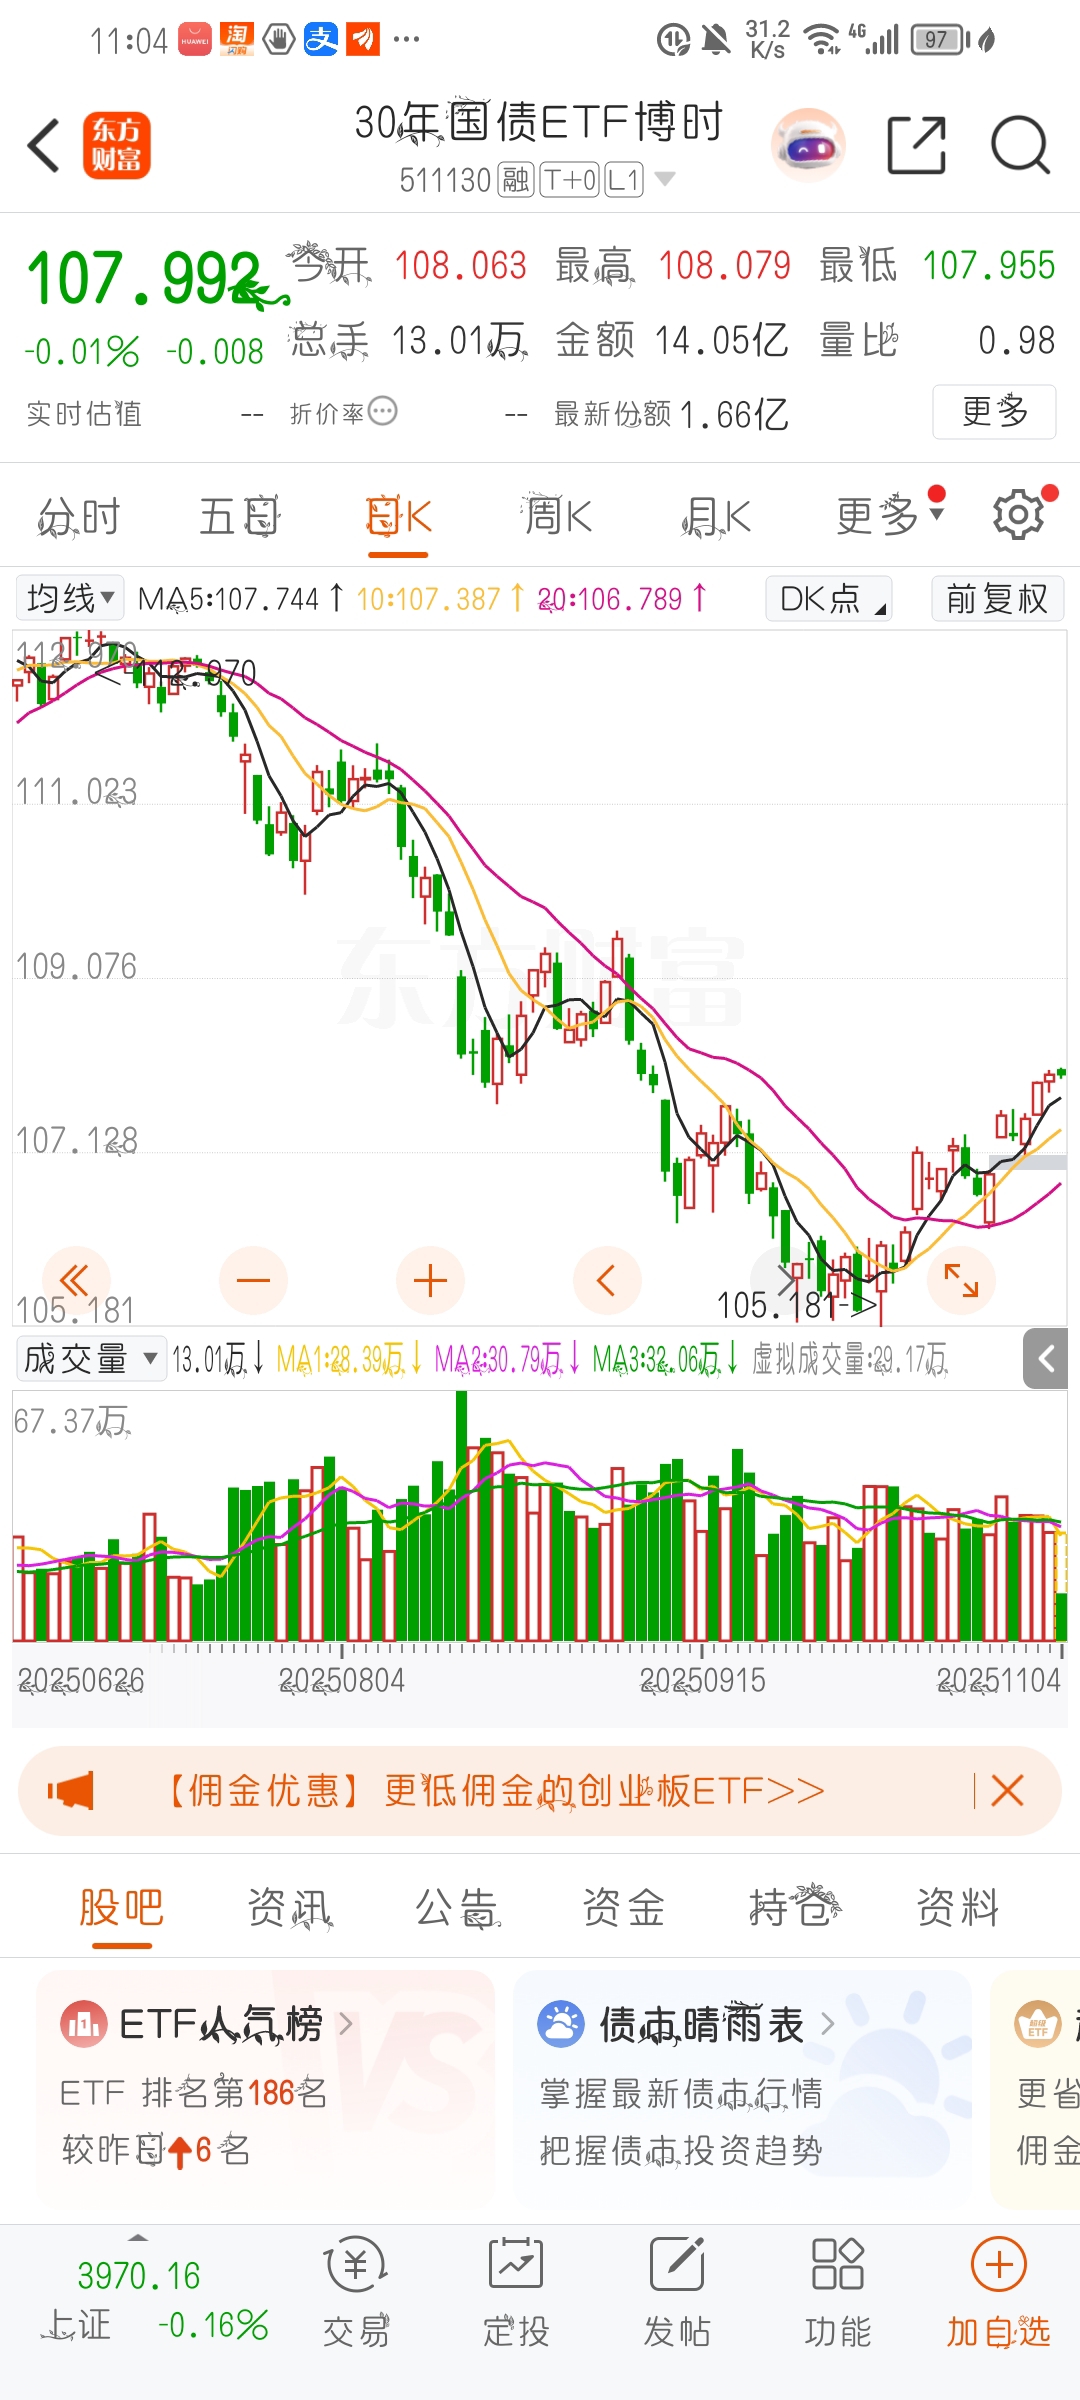
Task: Open 资料 tab
Action: [x=959, y=1907]
